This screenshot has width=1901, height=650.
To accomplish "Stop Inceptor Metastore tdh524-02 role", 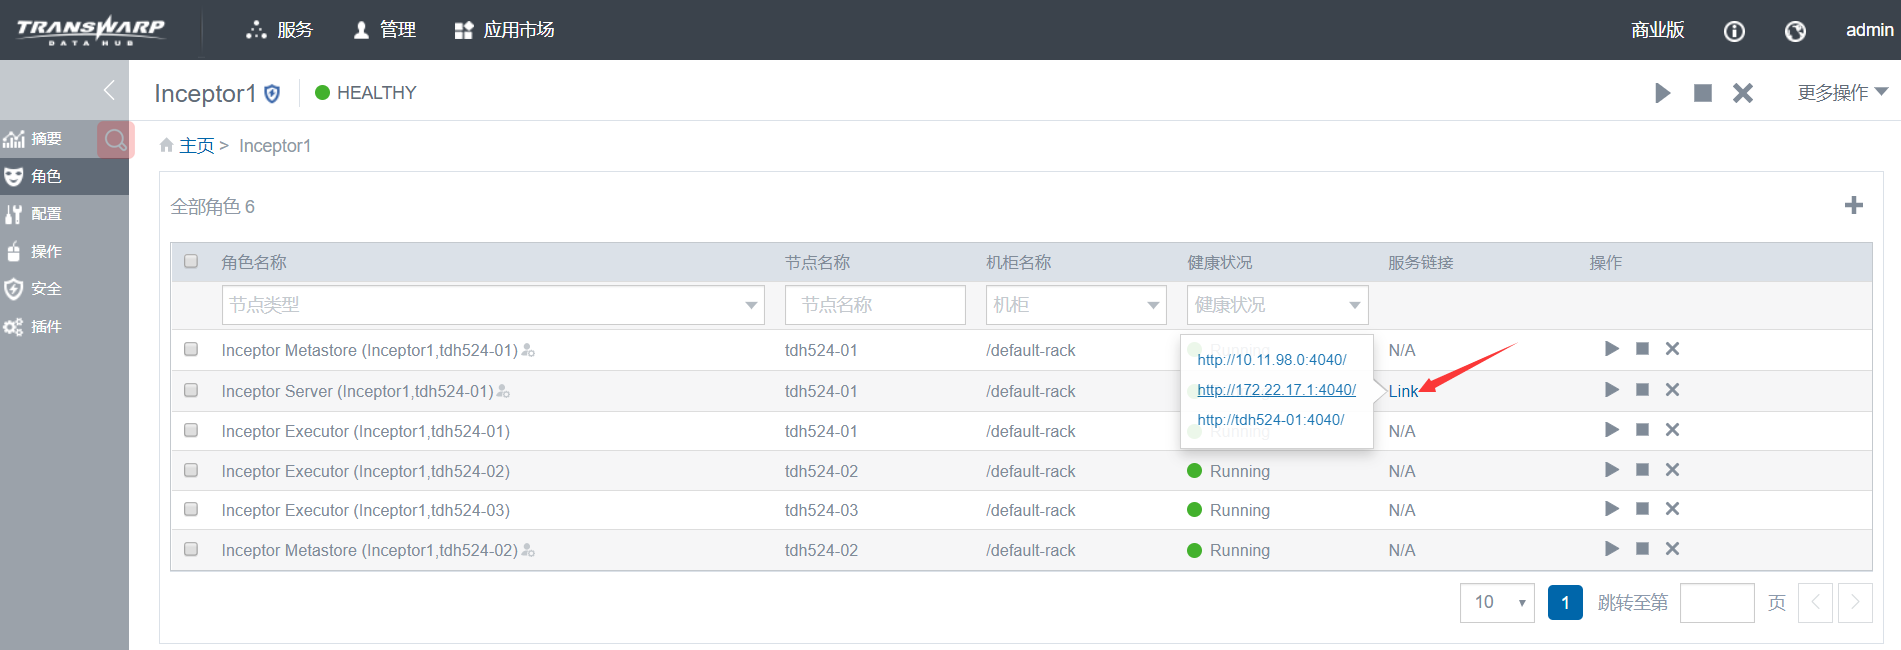I will point(1642,549).
